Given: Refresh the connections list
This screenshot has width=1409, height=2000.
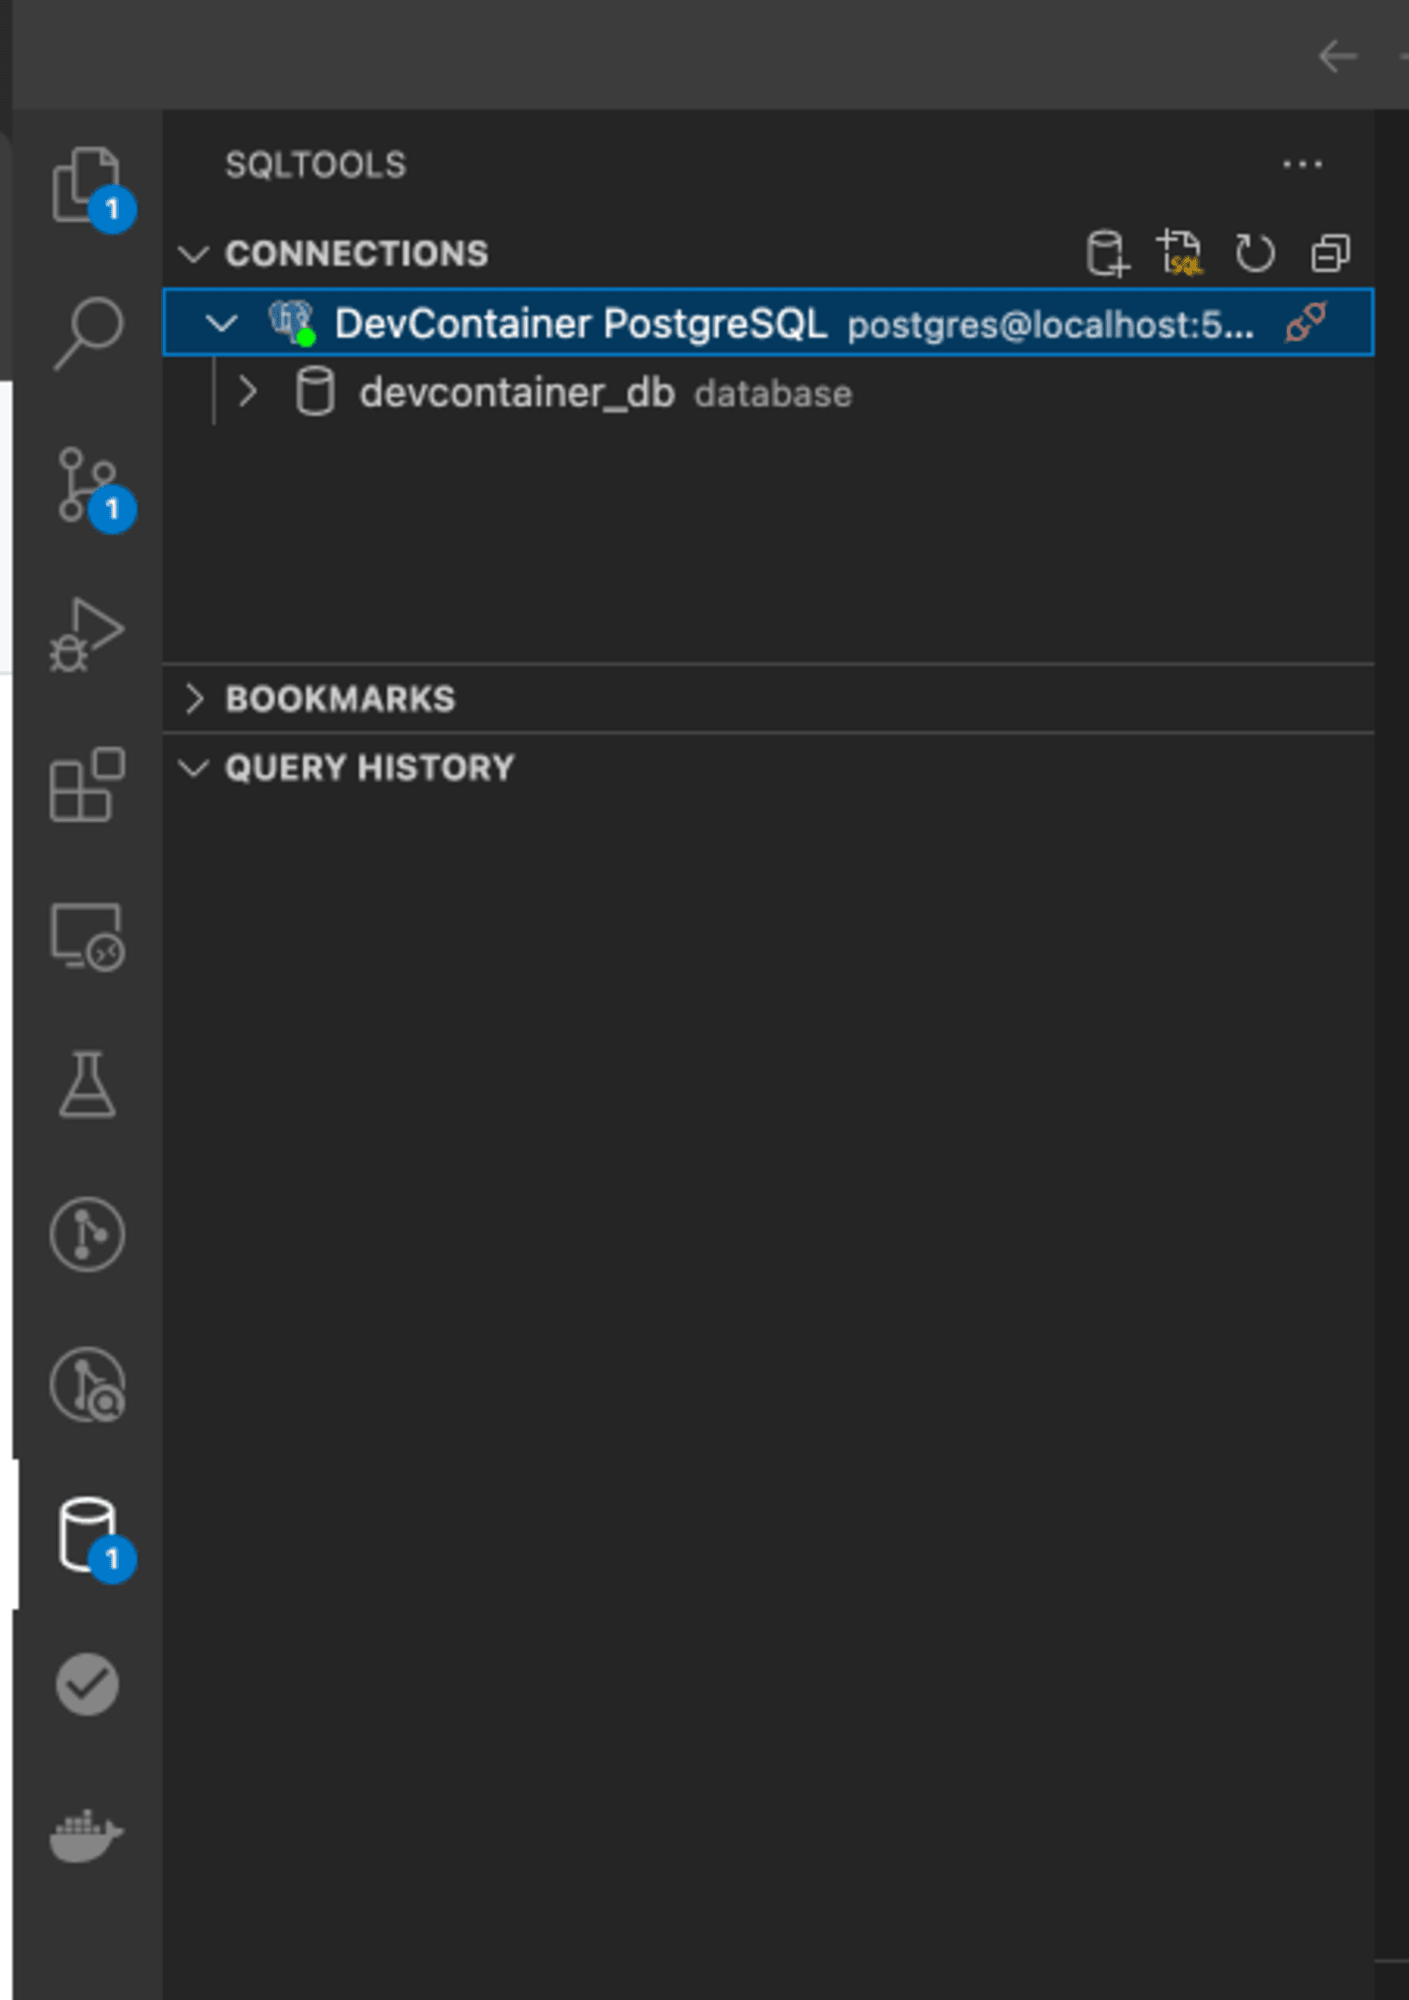Looking at the screenshot, I should pyautogui.click(x=1254, y=253).
